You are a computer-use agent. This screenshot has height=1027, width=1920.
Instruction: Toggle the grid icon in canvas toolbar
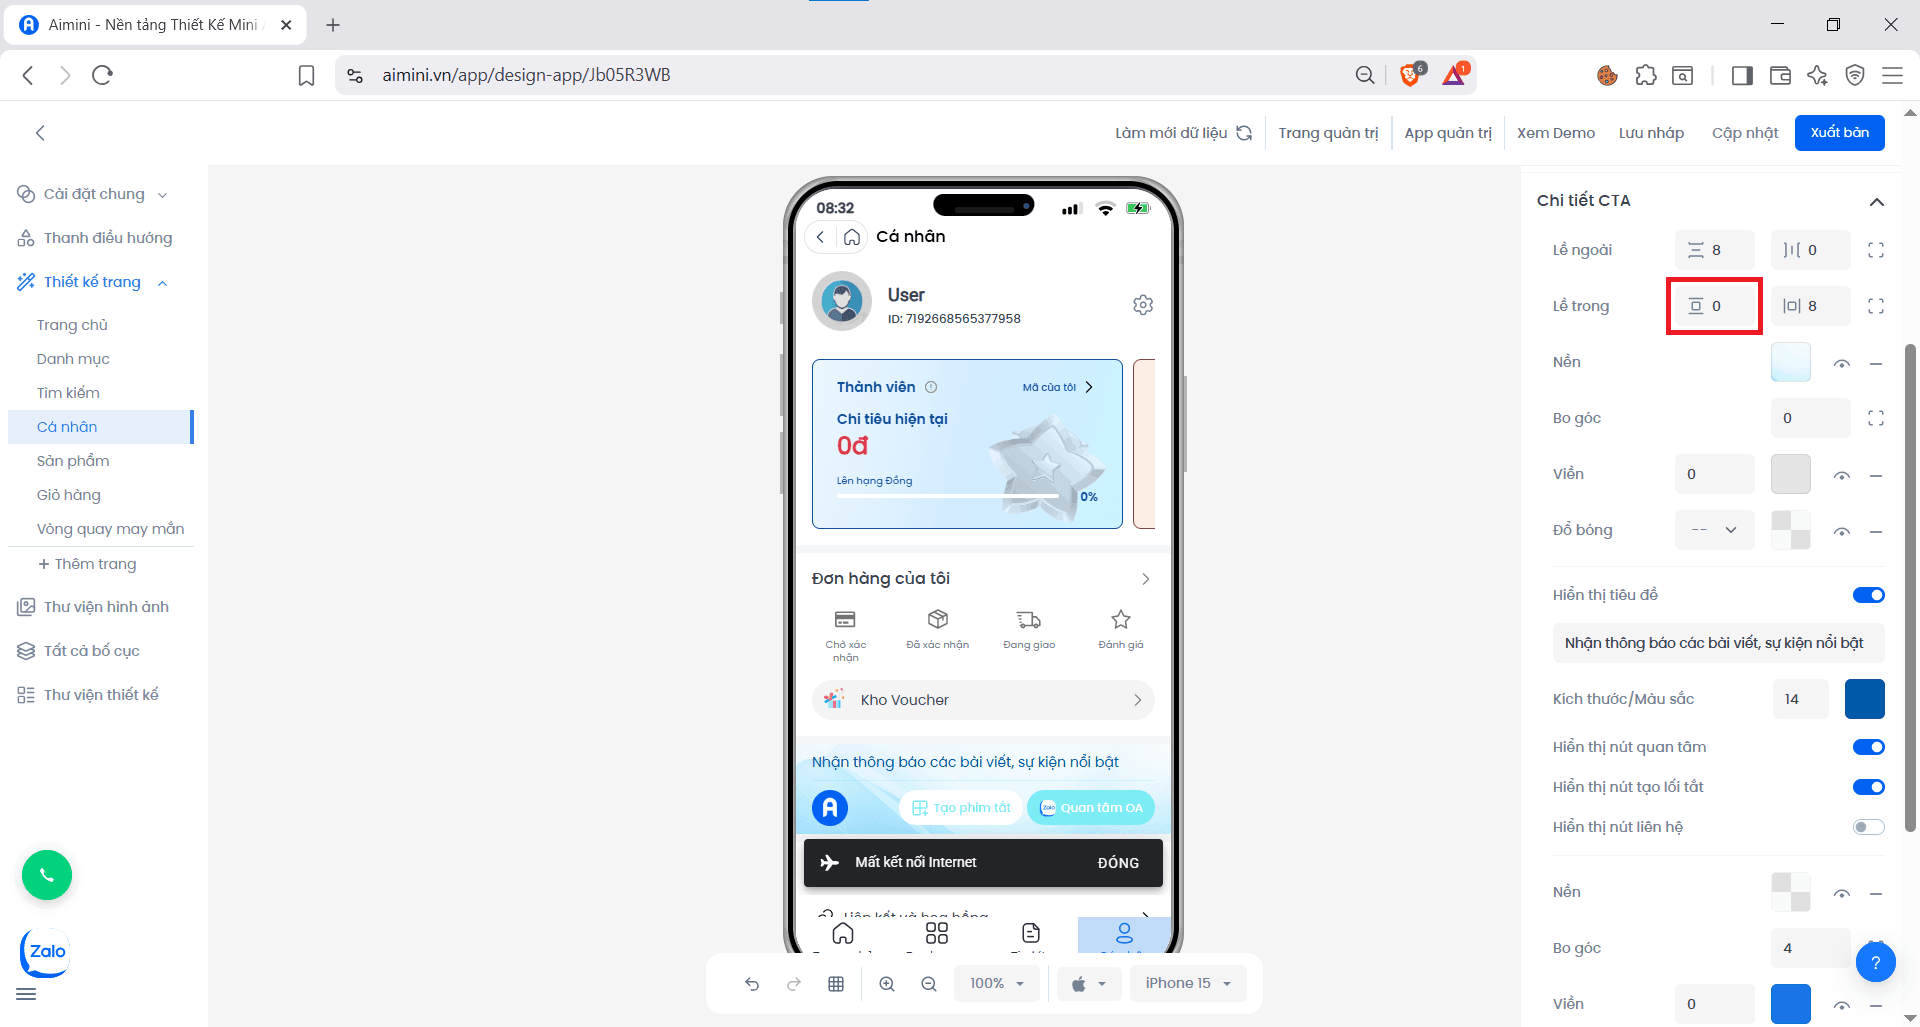click(836, 983)
